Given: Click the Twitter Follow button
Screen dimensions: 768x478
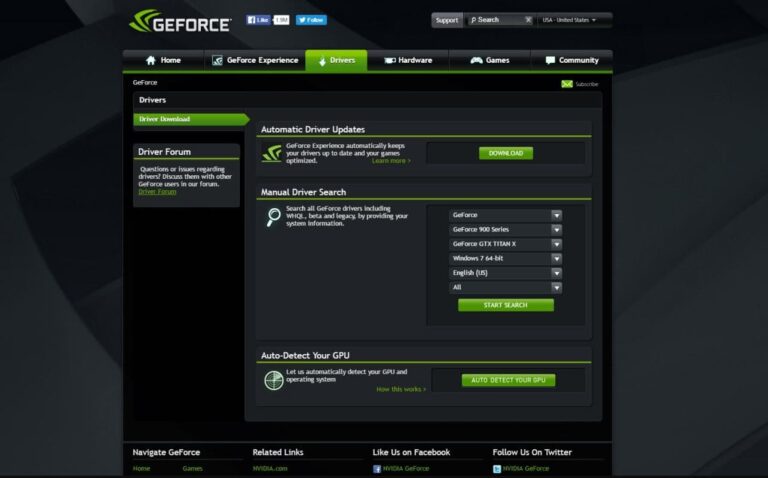Looking at the screenshot, I should coord(310,20).
